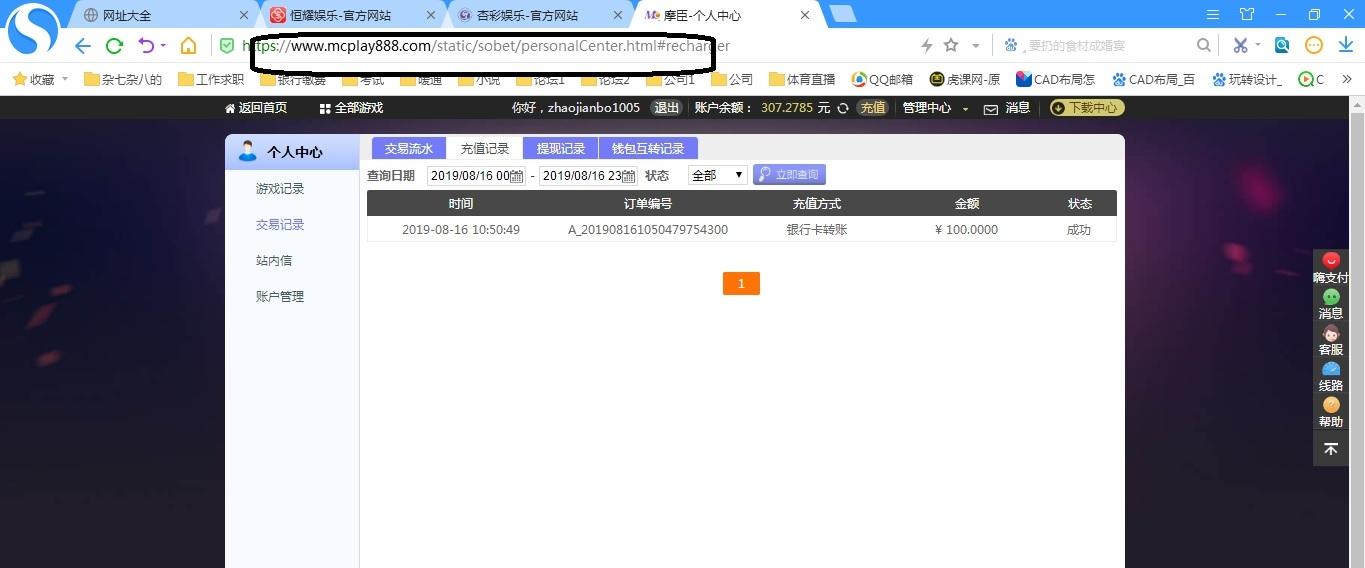Image resolution: width=1365 pixels, height=568 pixels.
Task: Open the browser main menu icon
Action: [x=1213, y=15]
